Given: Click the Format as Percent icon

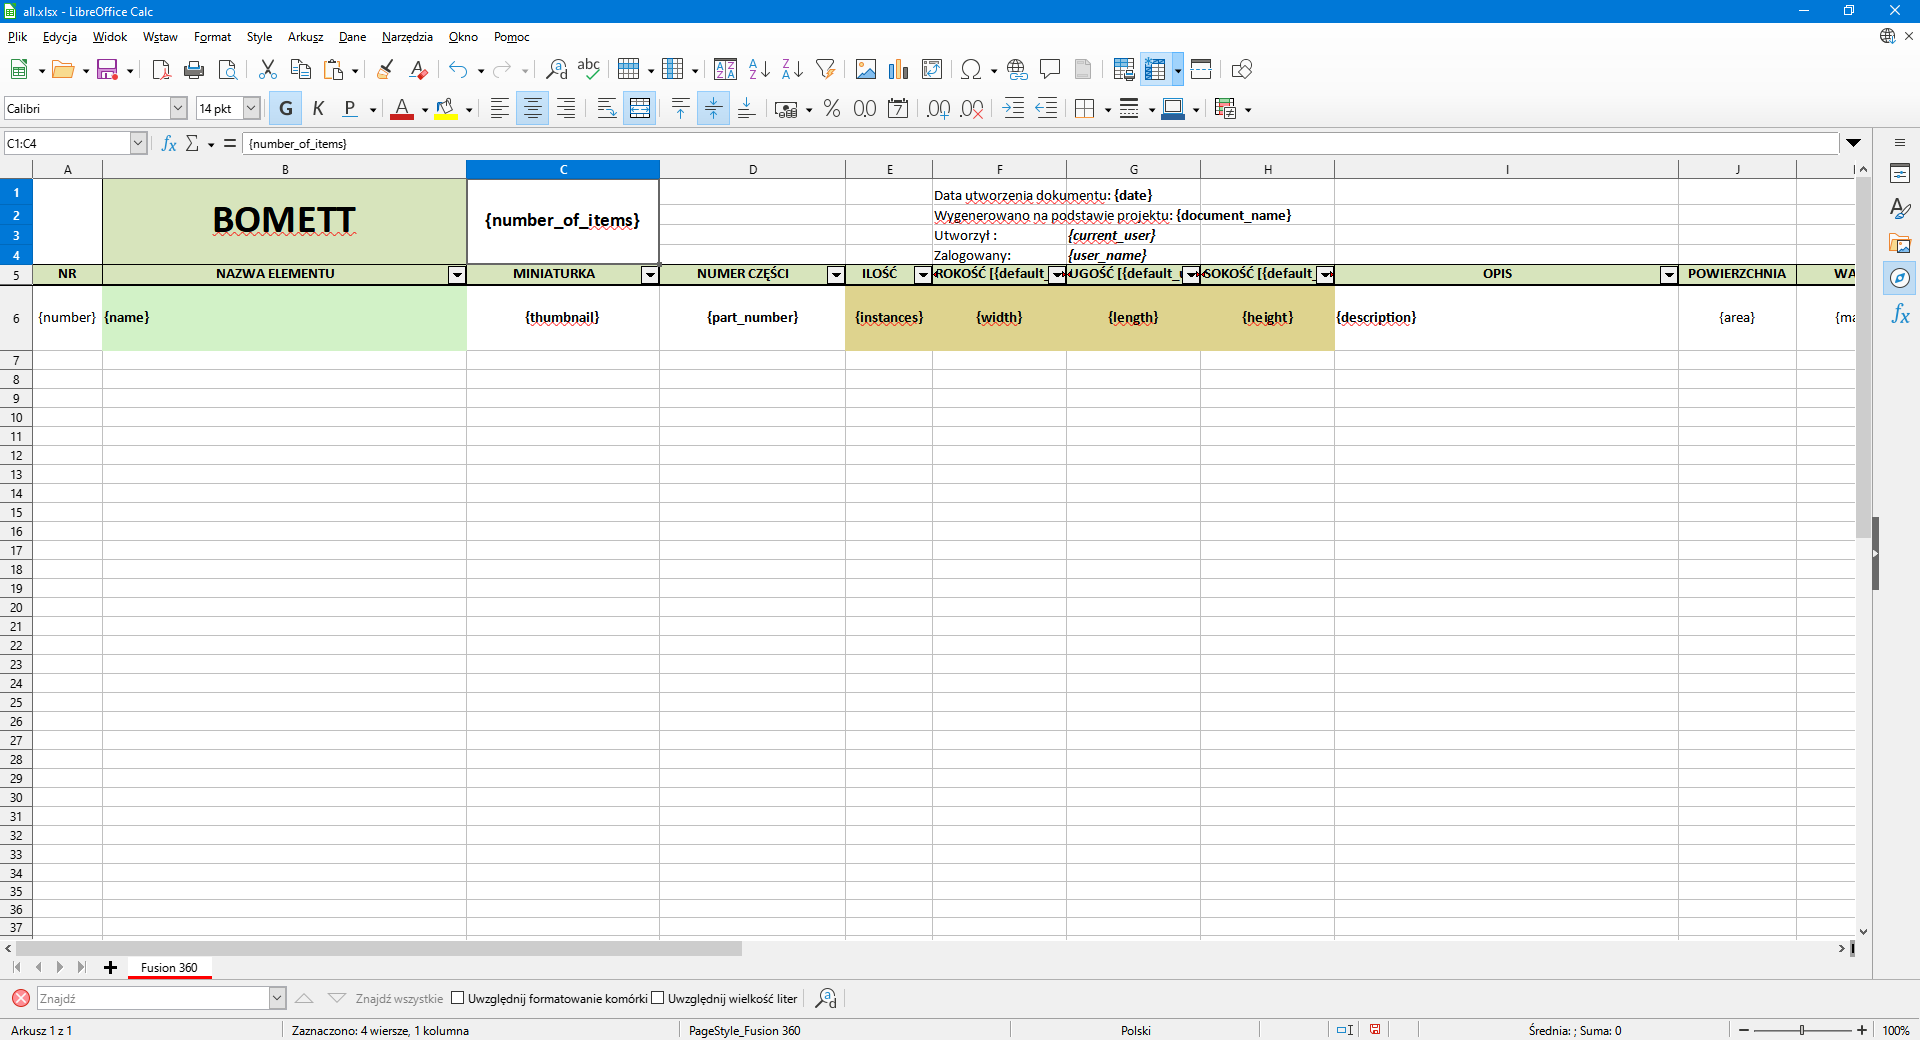Looking at the screenshot, I should 831,108.
